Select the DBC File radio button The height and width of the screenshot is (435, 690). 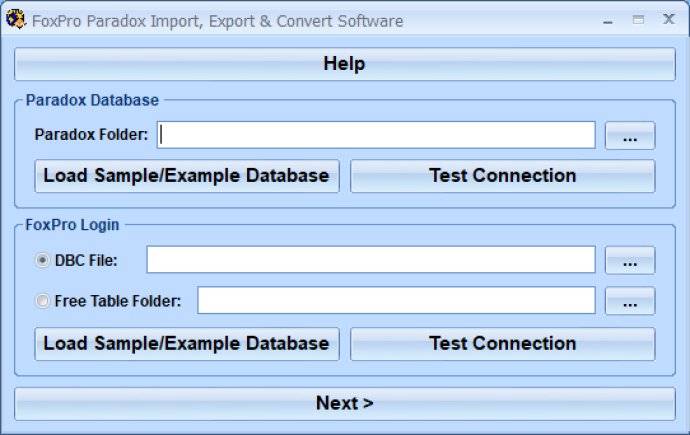click(42, 260)
